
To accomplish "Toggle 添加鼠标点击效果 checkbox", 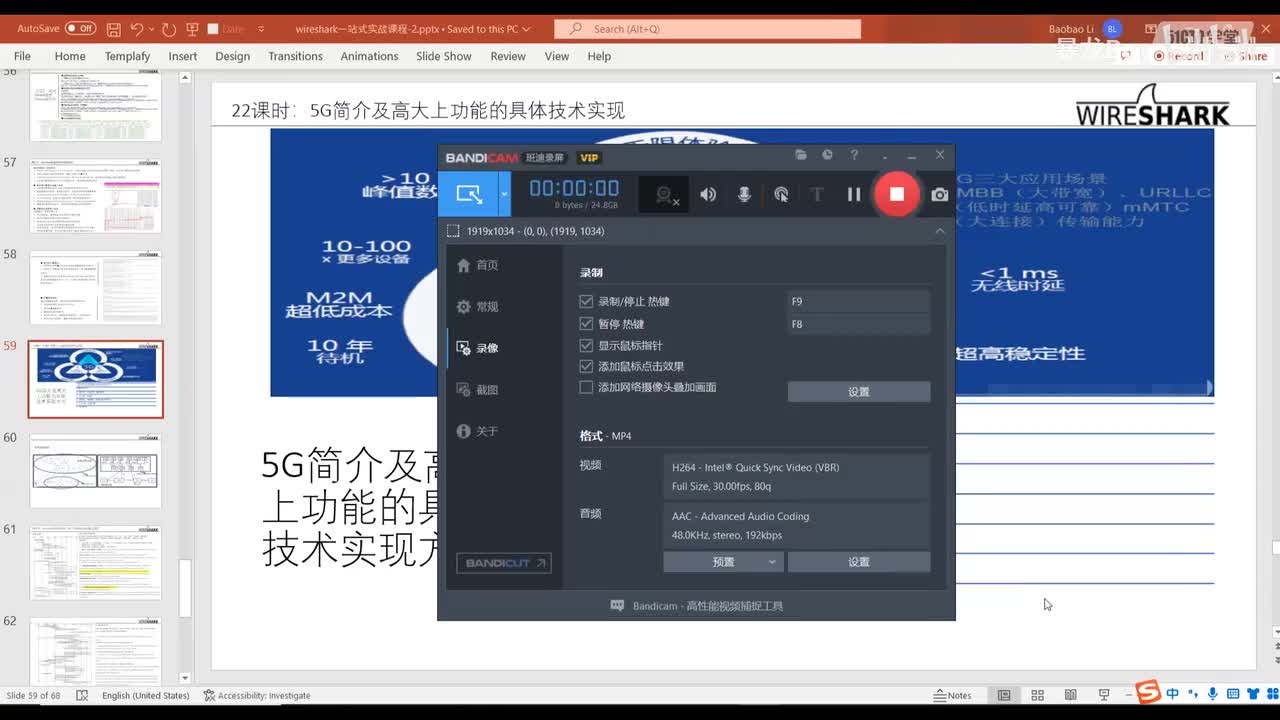I will (586, 366).
